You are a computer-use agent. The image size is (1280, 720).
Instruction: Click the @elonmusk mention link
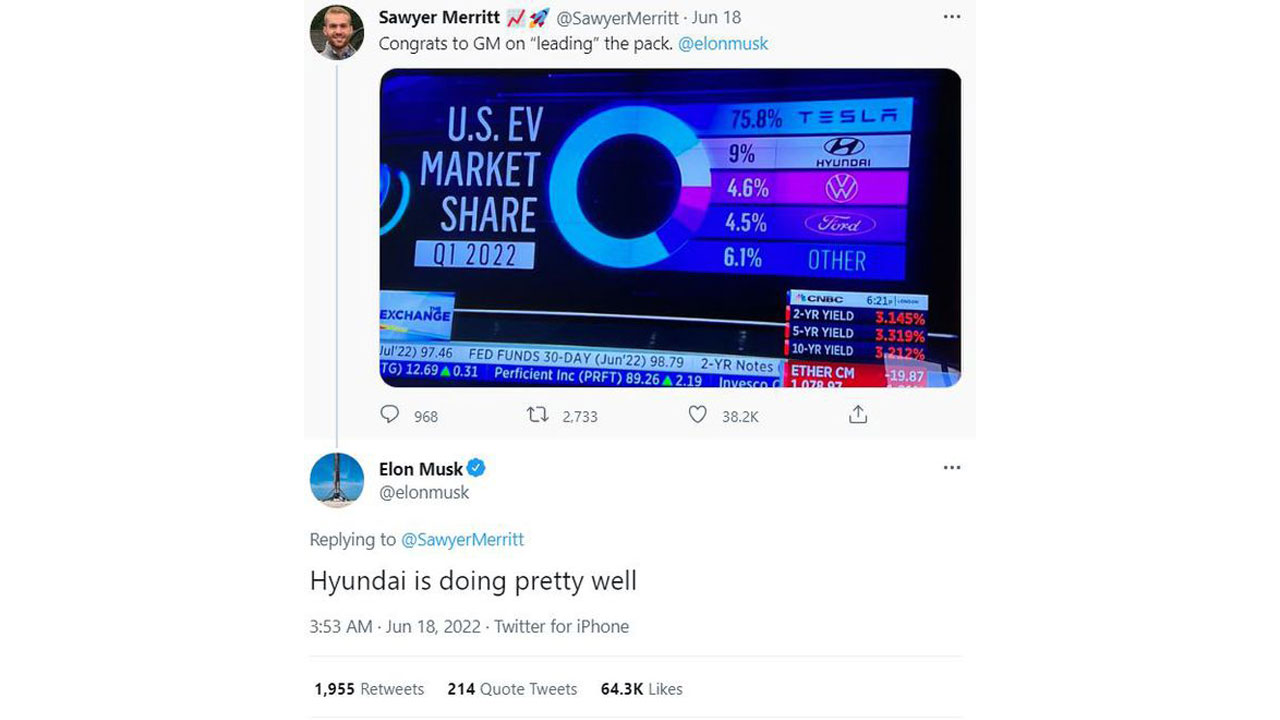pyautogui.click(x=722, y=43)
